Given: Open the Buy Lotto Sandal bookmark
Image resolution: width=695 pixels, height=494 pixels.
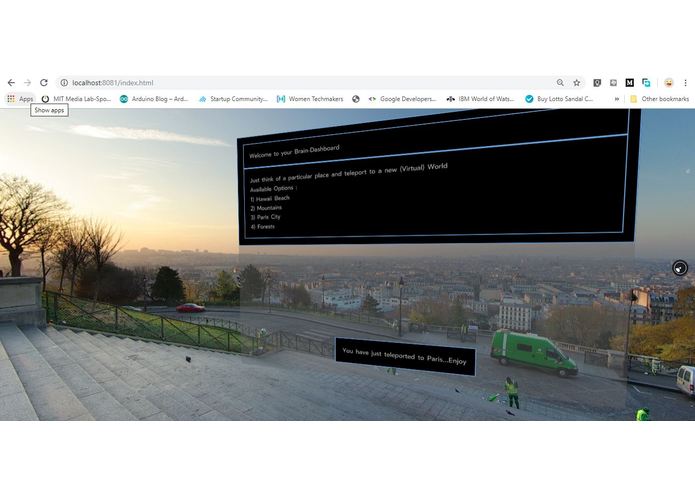Looking at the screenshot, I should (x=559, y=99).
